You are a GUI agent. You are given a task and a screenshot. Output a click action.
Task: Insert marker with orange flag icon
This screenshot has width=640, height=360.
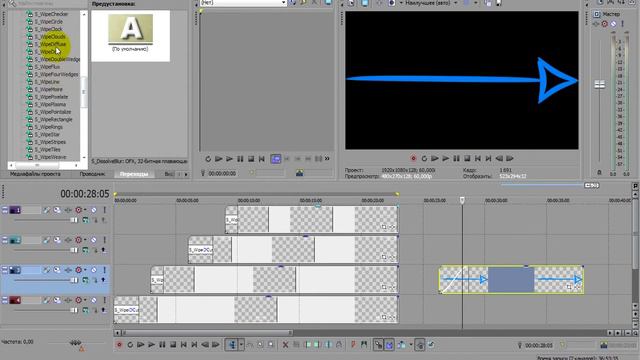pyautogui.click(x=353, y=345)
